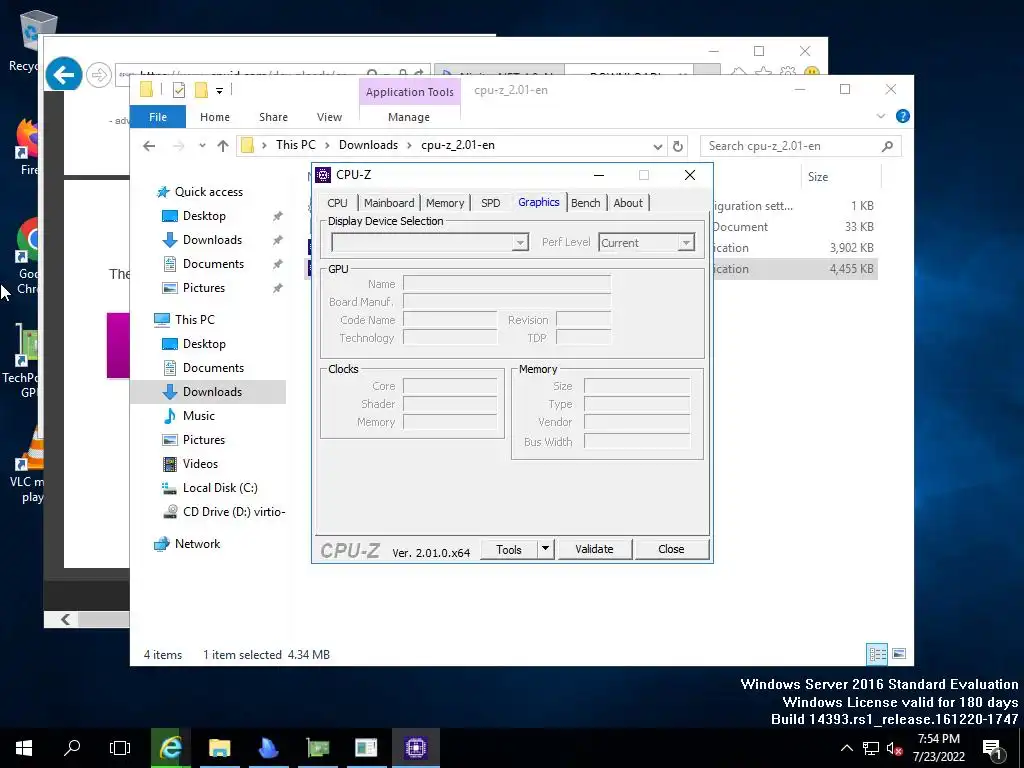1024x768 pixels.
Task: Click the Search cpu-z_2.01-en field
Action: [x=801, y=146]
